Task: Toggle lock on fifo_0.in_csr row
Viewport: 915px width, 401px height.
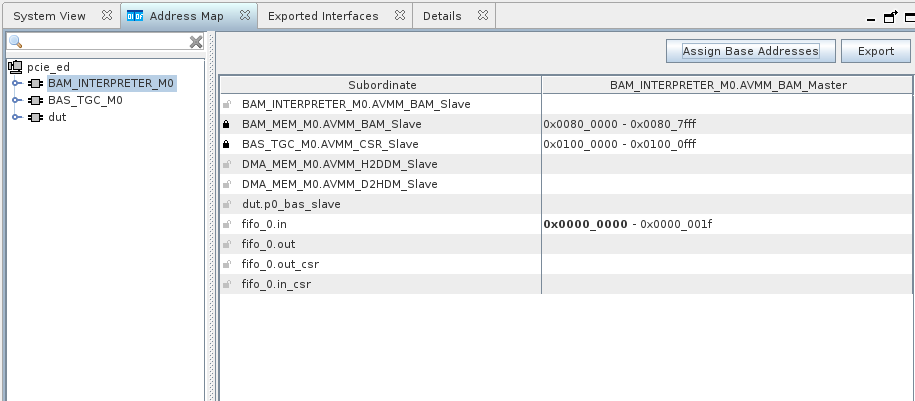Action: [226, 284]
